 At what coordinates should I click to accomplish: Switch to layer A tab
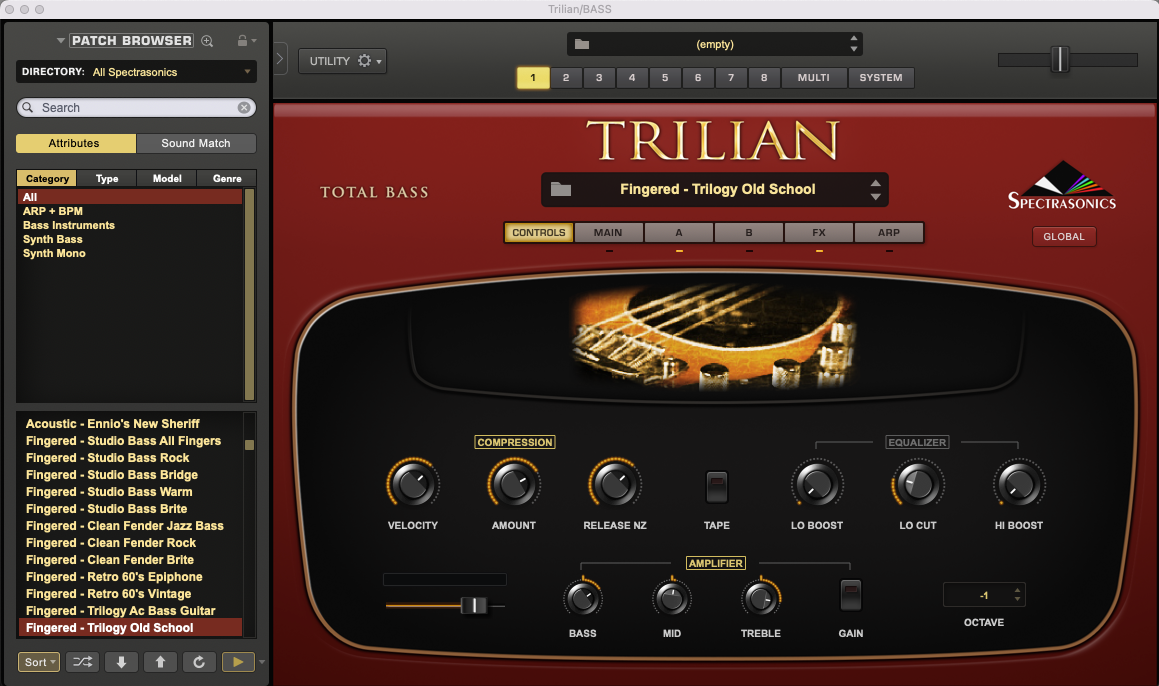click(679, 232)
